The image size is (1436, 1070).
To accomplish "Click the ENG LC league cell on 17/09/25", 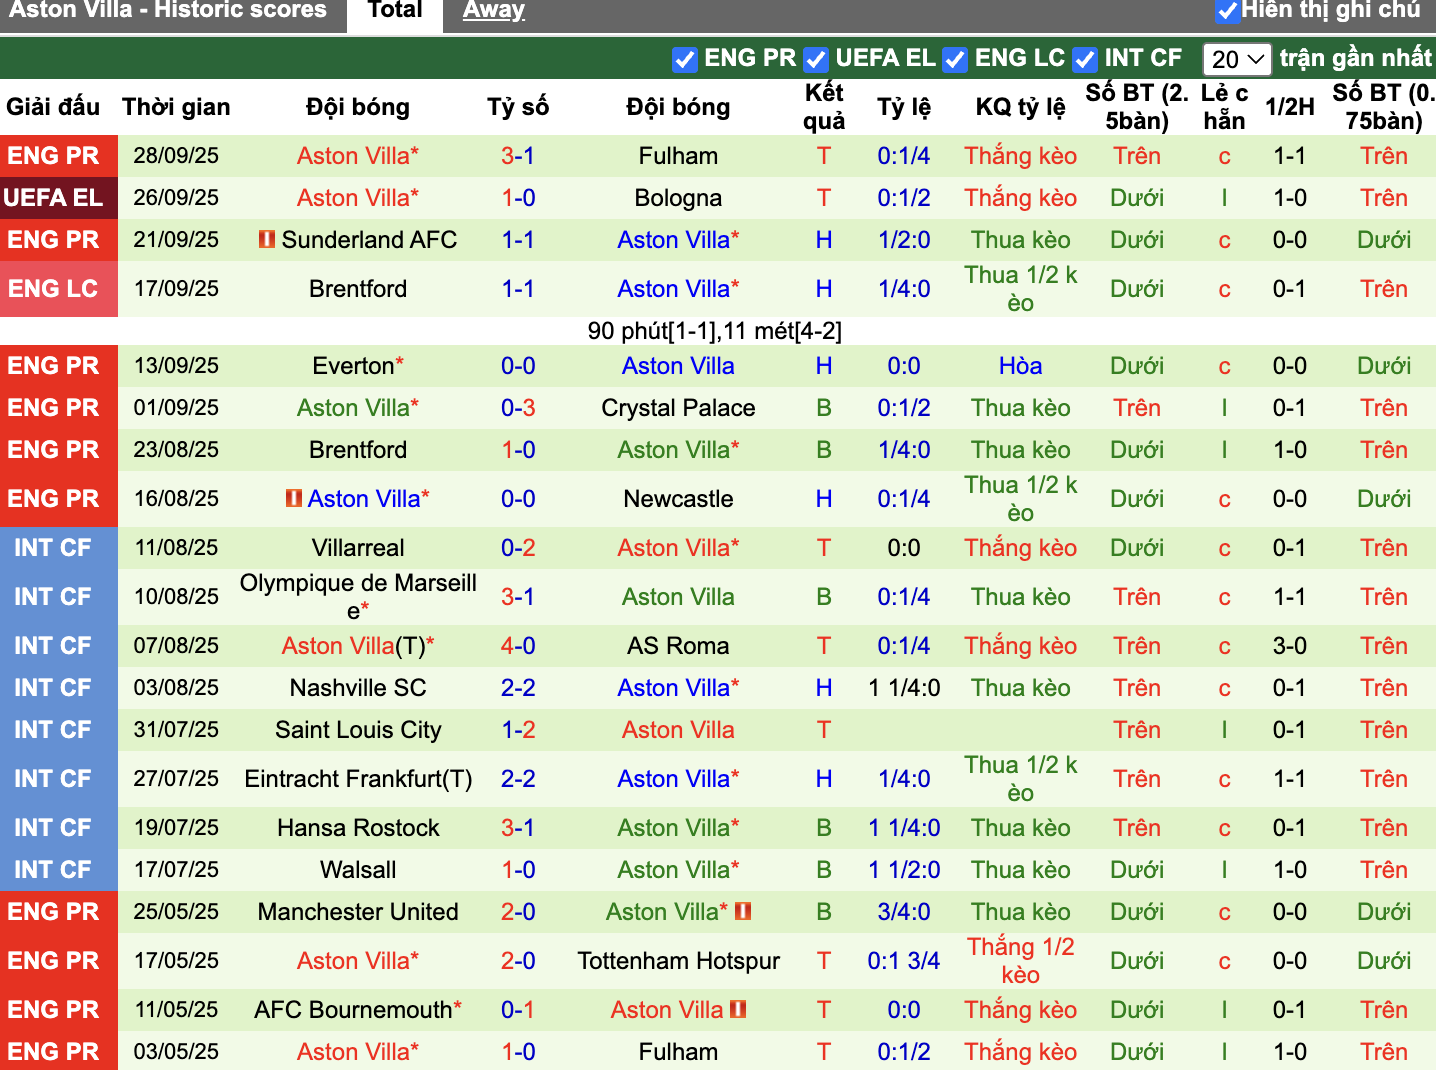I will click(x=59, y=289).
